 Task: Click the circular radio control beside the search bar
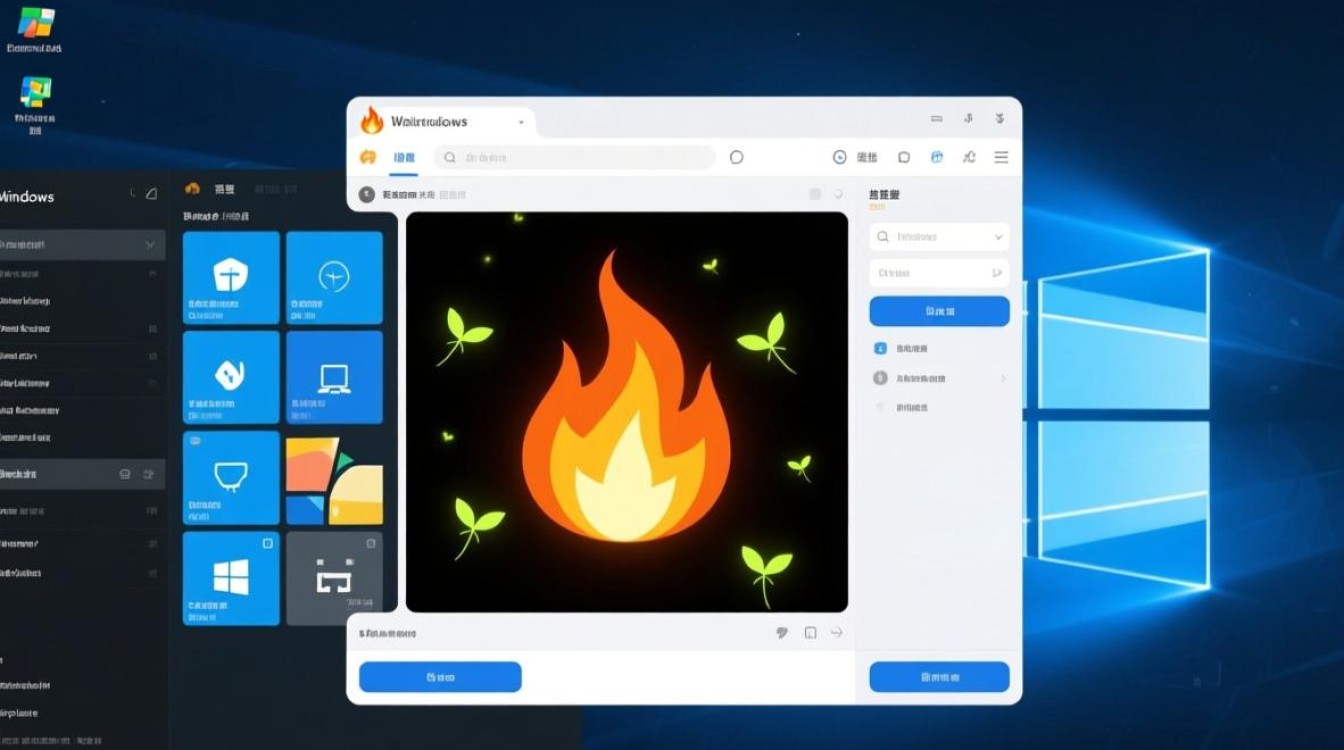click(736, 157)
